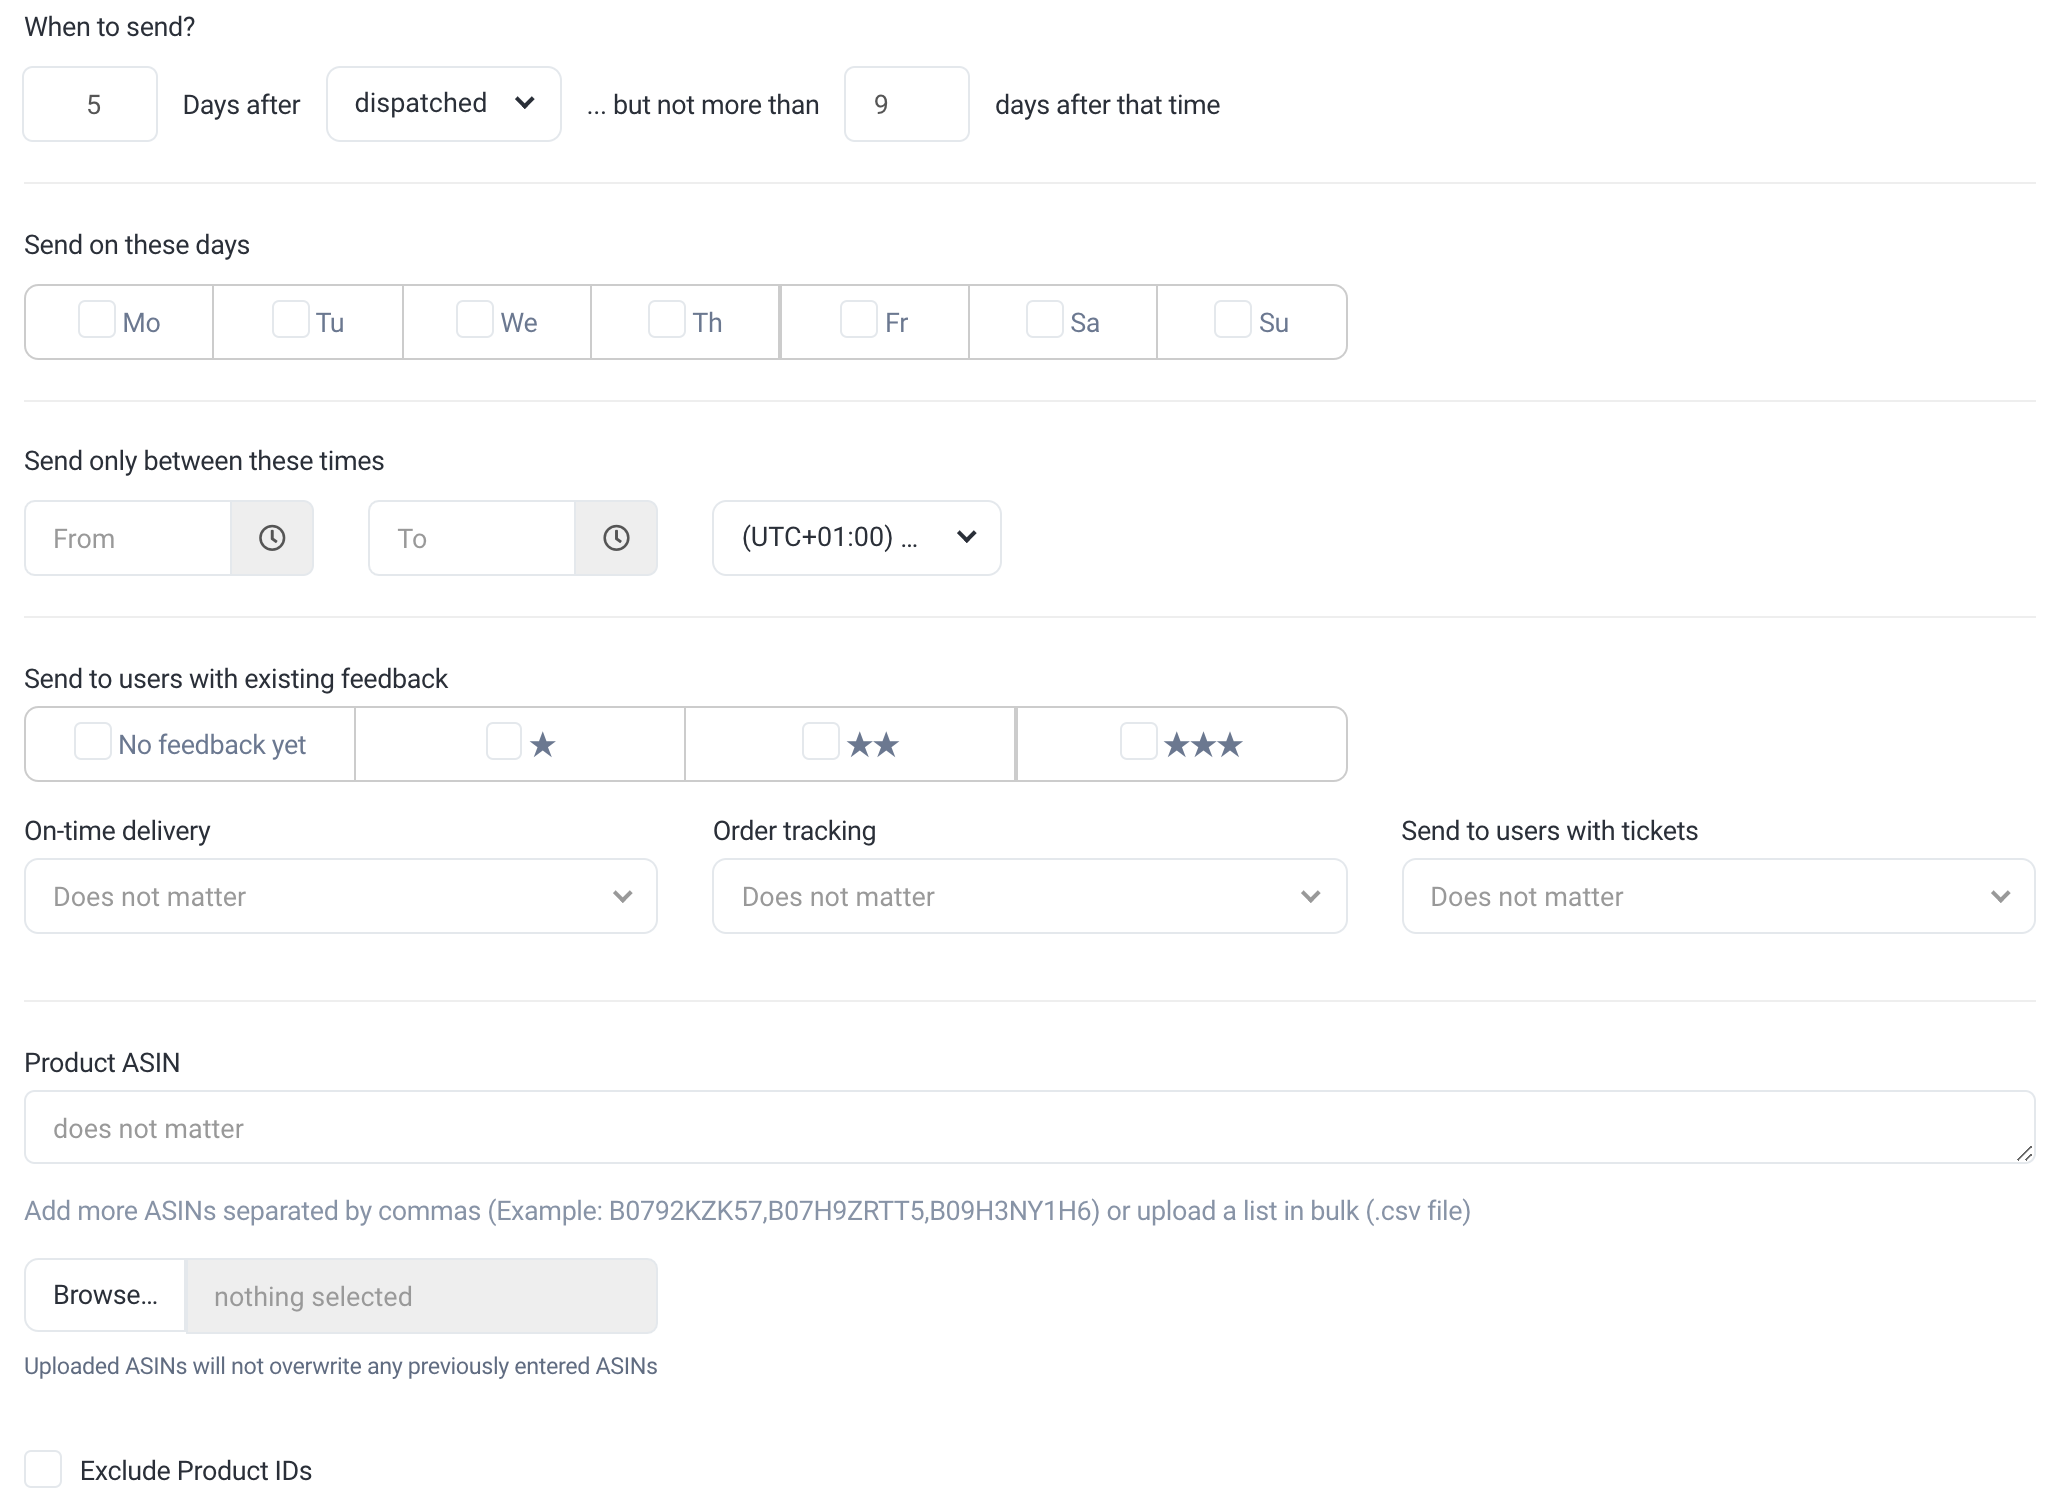Click the Product ASIN label
2058x1508 pixels.
[x=102, y=1063]
